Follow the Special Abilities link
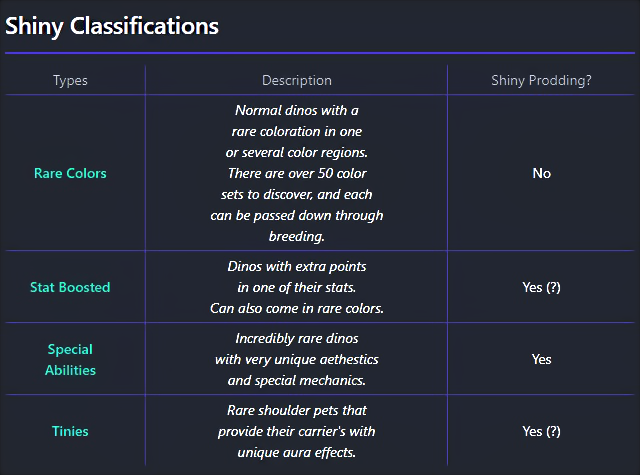Viewport: 640px width, 475px height. point(70,360)
